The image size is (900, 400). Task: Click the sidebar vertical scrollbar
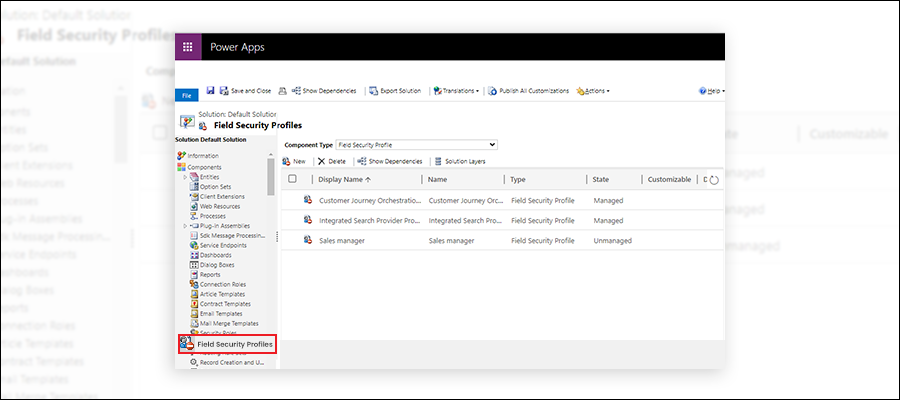pos(271,175)
